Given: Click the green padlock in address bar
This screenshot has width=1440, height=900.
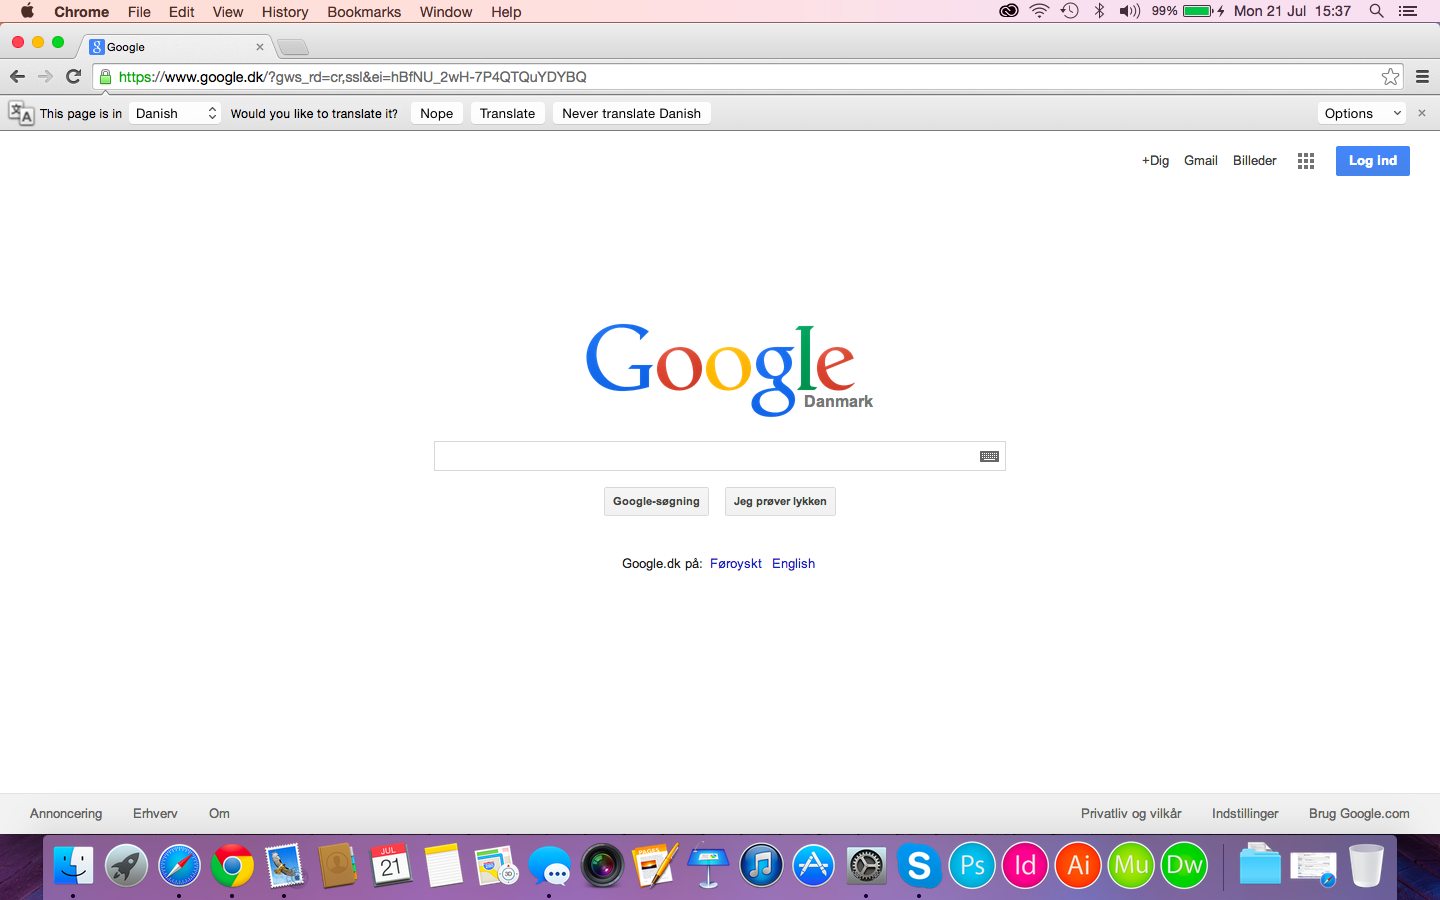Looking at the screenshot, I should 105,77.
